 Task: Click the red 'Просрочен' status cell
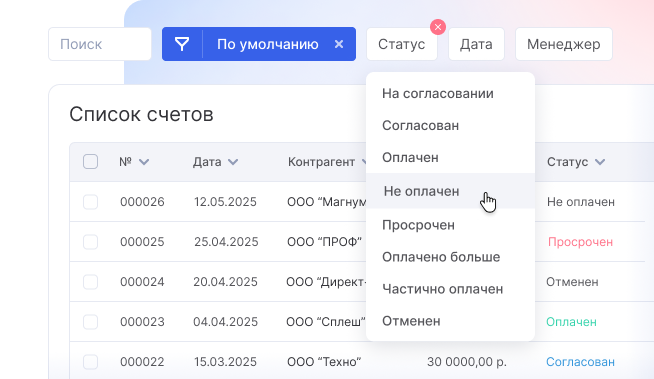click(580, 242)
